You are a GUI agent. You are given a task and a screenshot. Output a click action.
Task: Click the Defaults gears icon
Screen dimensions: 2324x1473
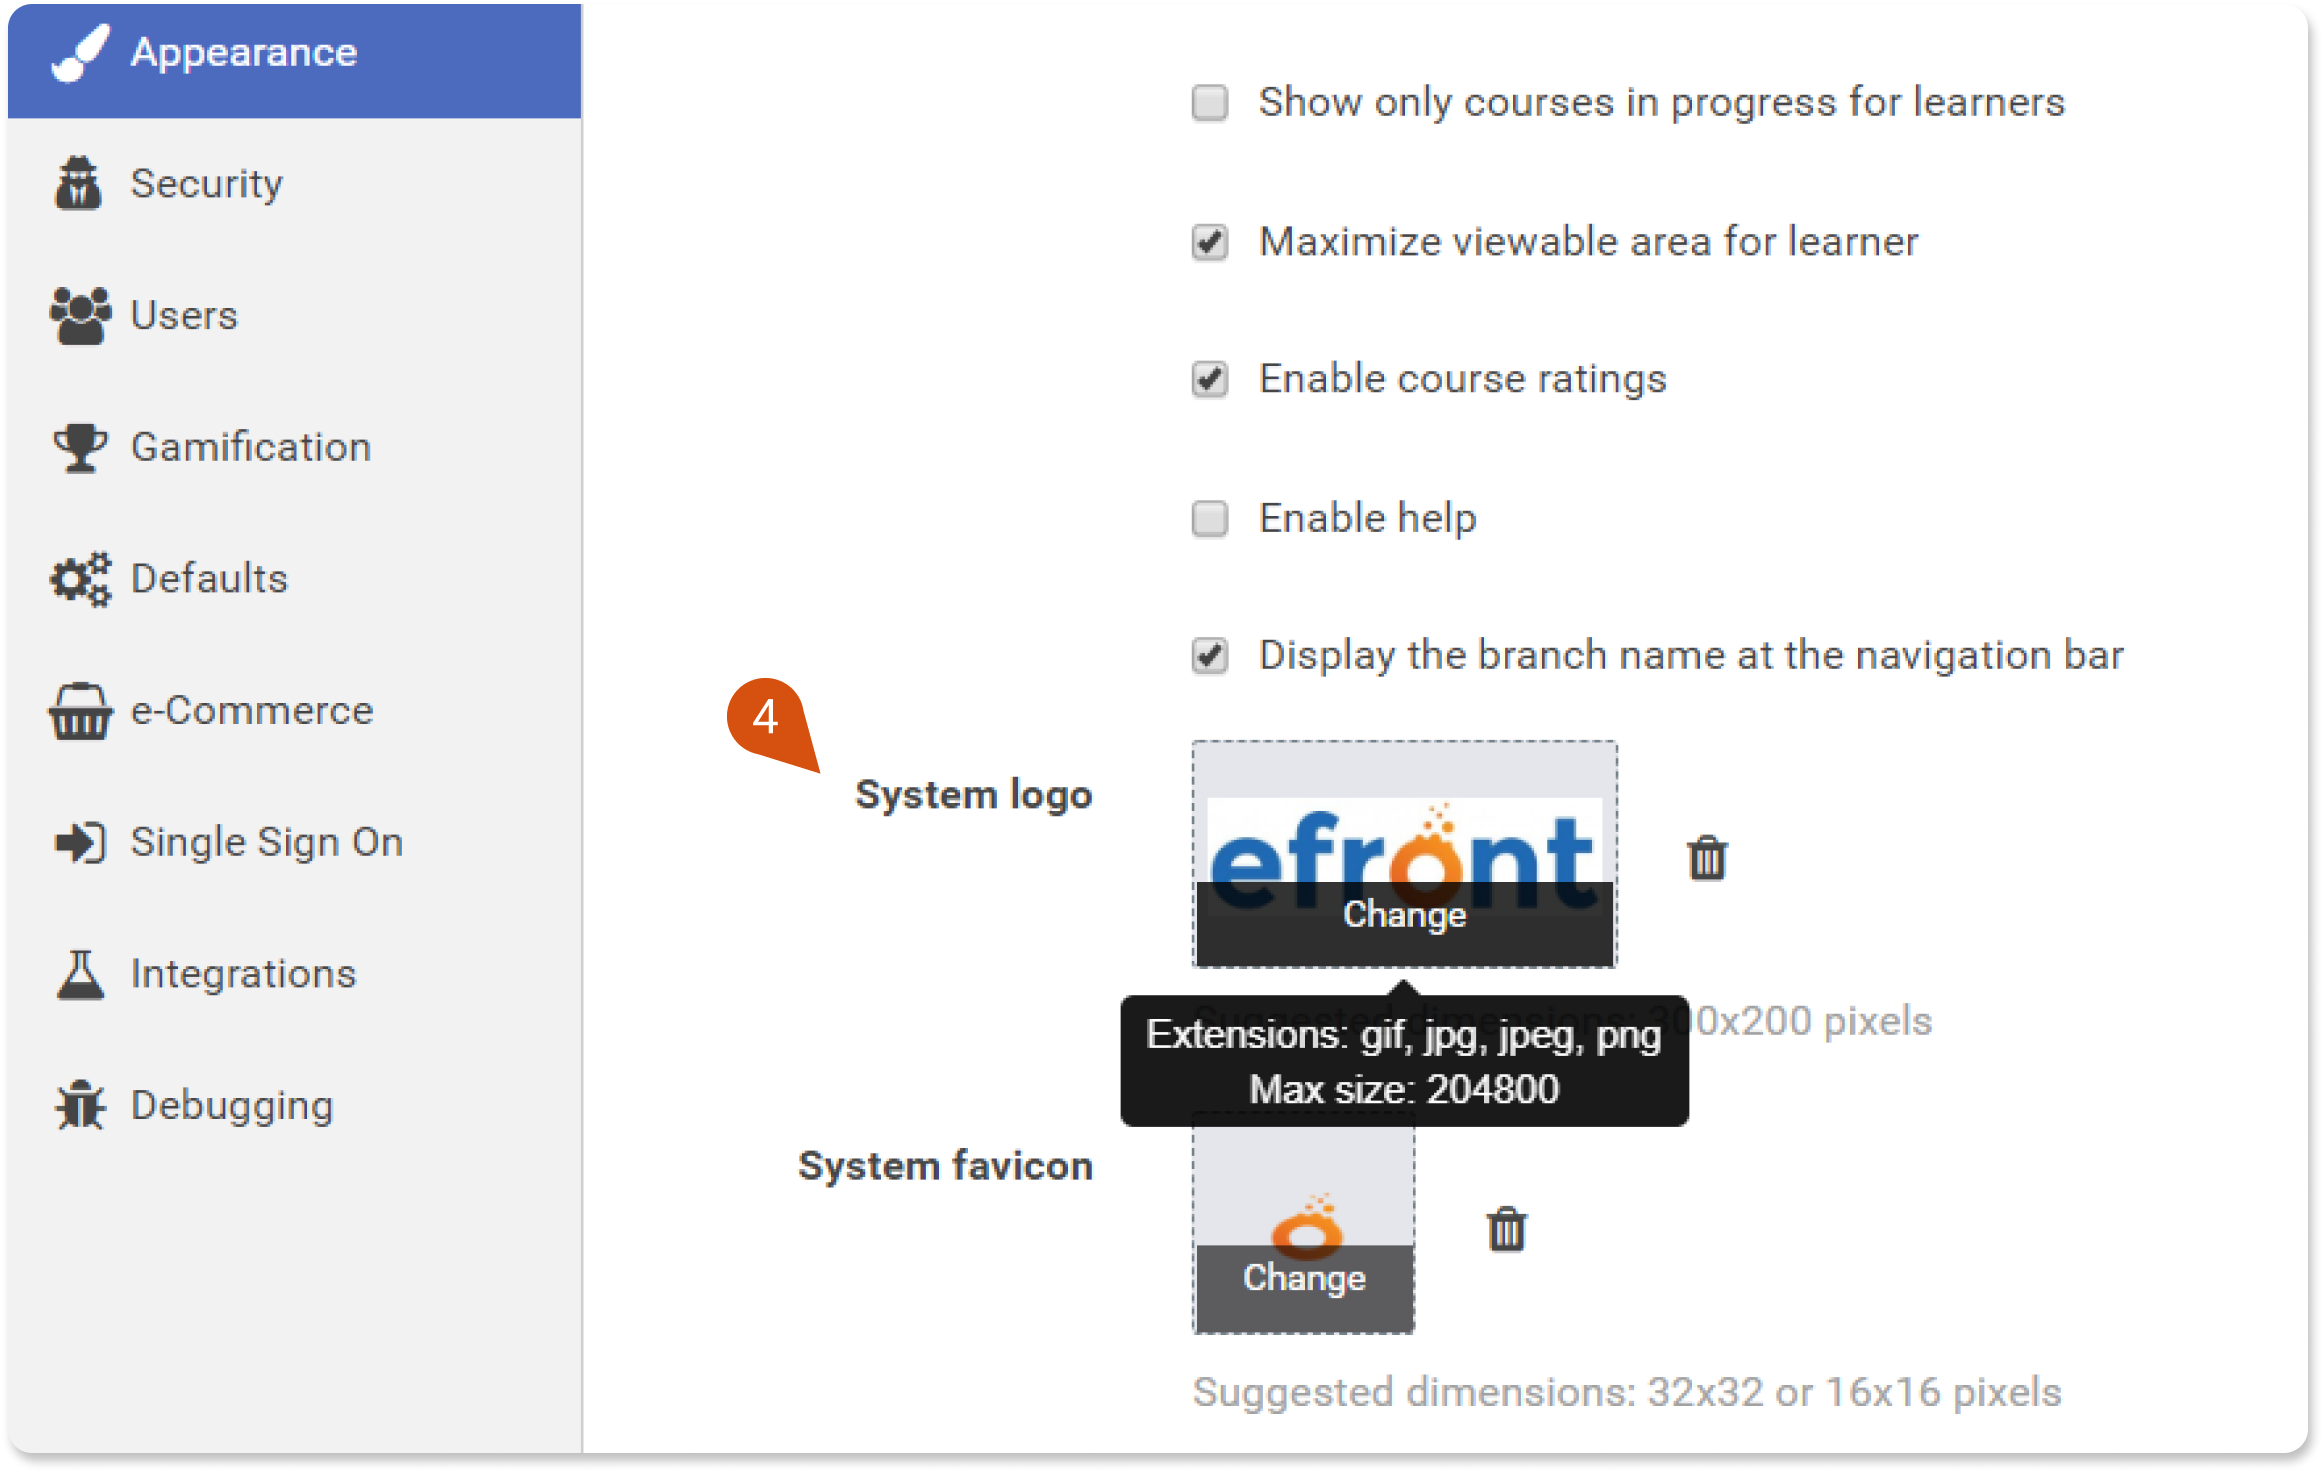[80, 579]
